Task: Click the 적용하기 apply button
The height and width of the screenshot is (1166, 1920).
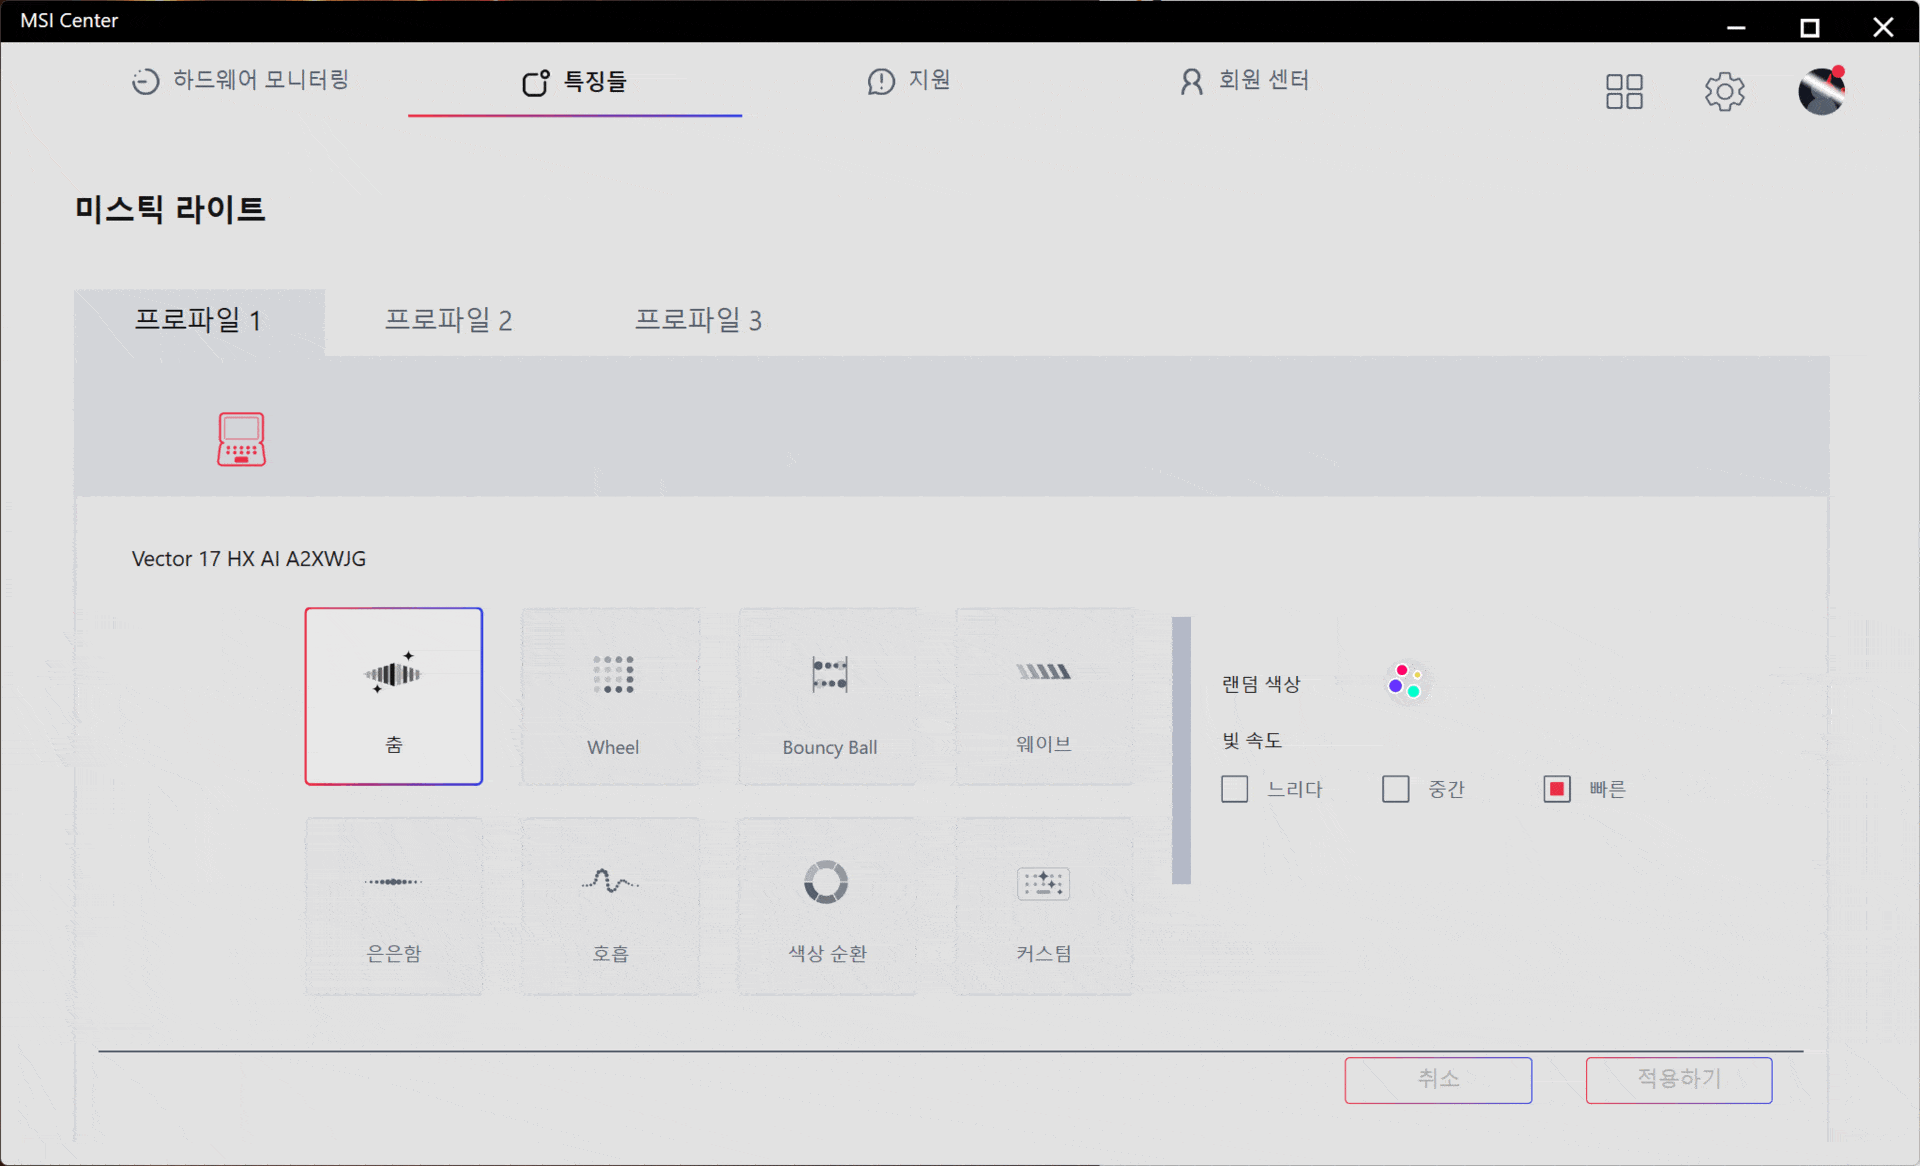Action: click(1679, 1080)
